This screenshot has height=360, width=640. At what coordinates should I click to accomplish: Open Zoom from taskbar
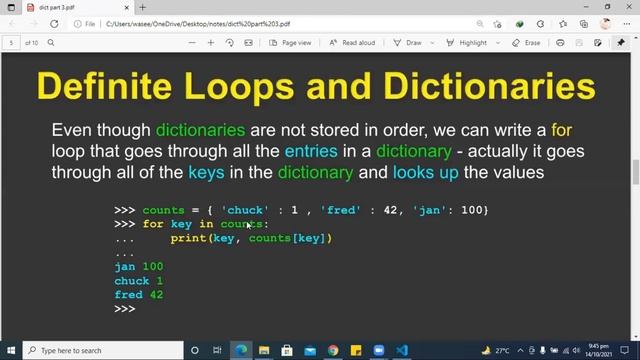(379, 350)
